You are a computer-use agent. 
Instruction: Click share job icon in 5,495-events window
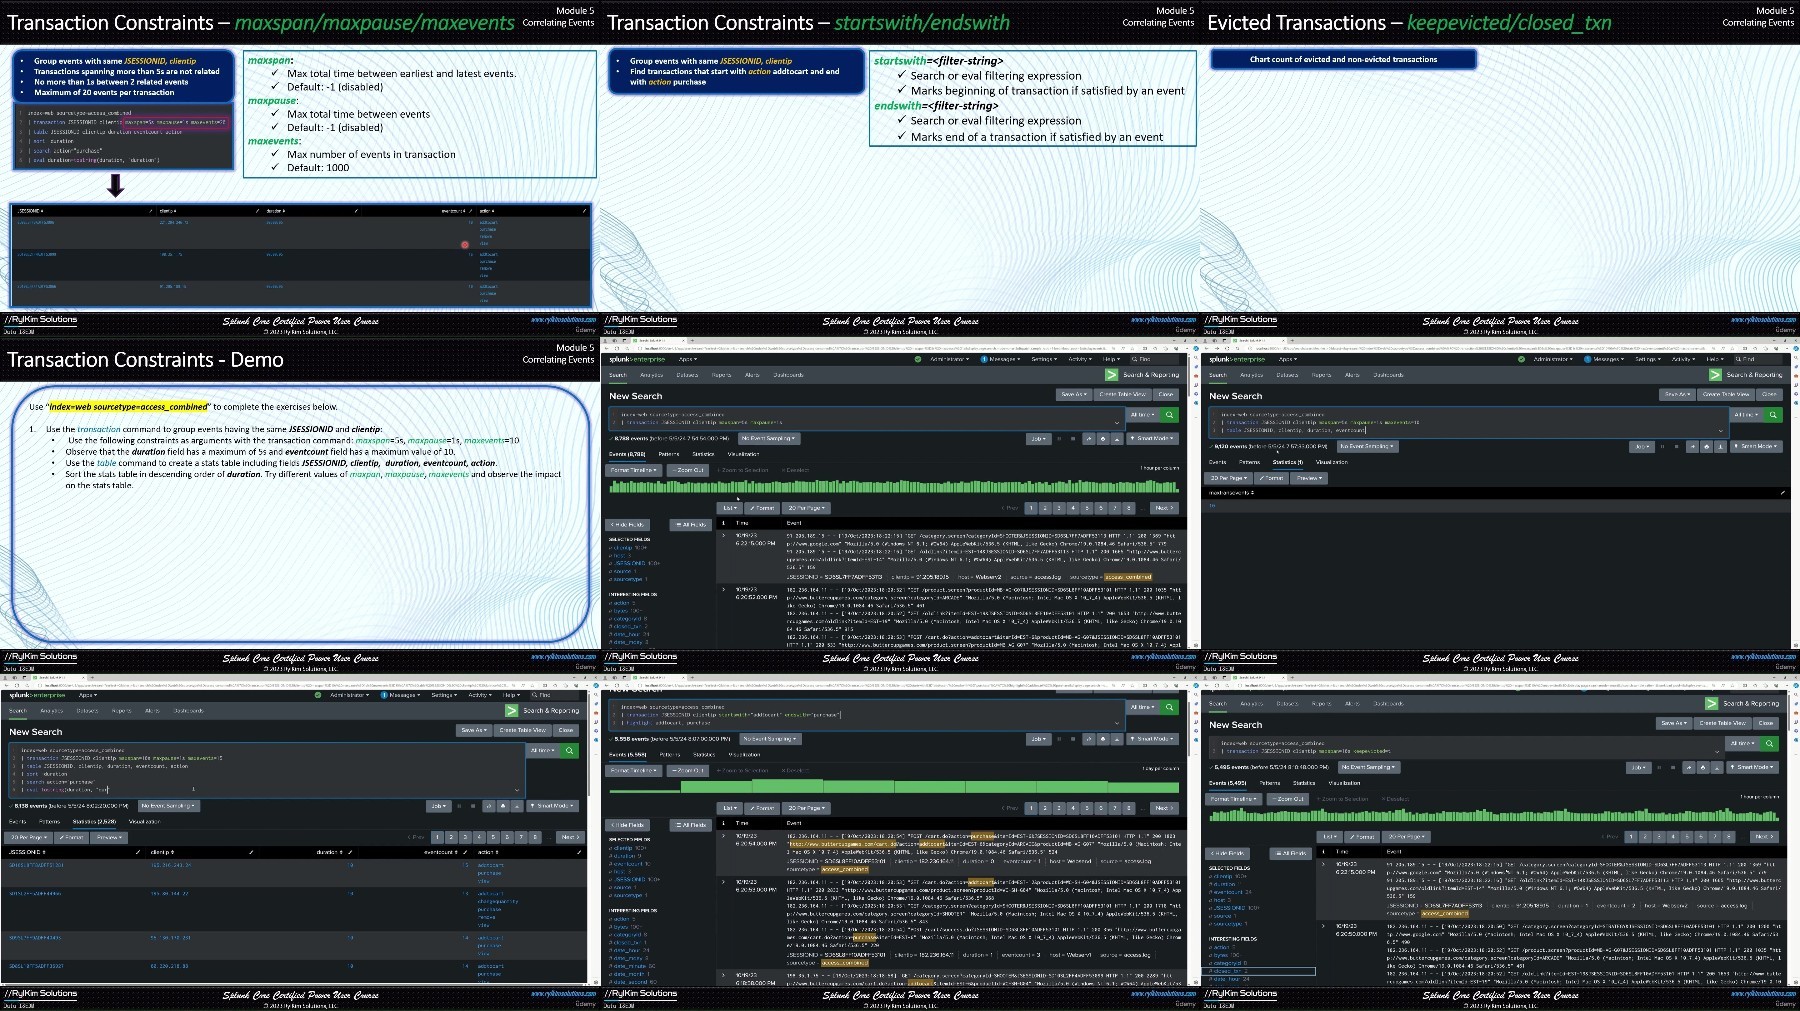pyautogui.click(x=1689, y=767)
